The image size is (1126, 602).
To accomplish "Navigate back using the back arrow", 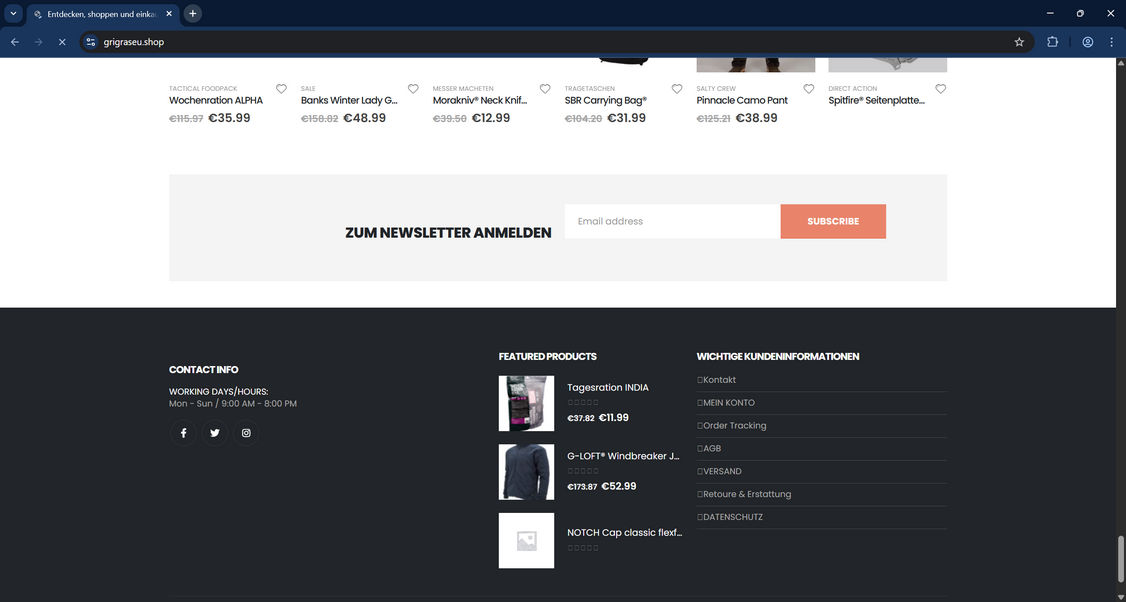I will [14, 42].
